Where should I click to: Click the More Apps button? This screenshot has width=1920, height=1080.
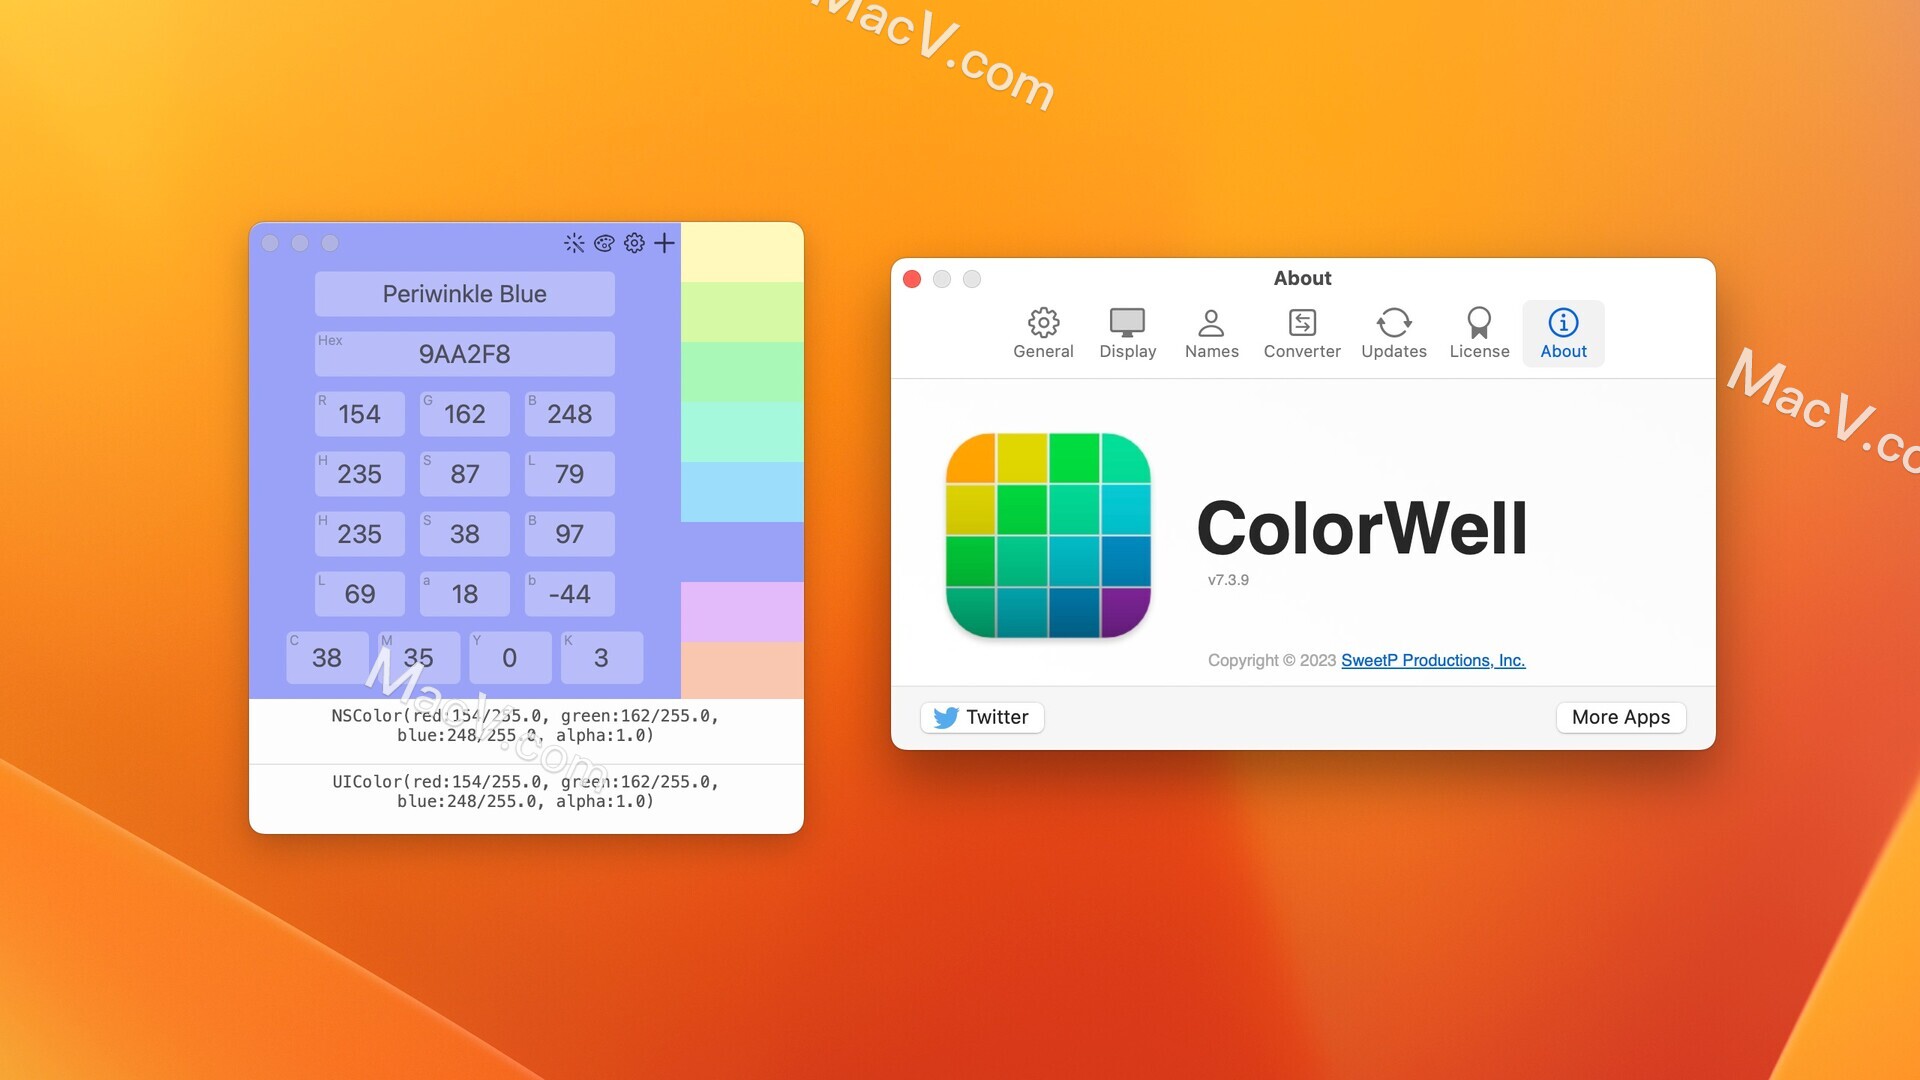pyautogui.click(x=1621, y=715)
